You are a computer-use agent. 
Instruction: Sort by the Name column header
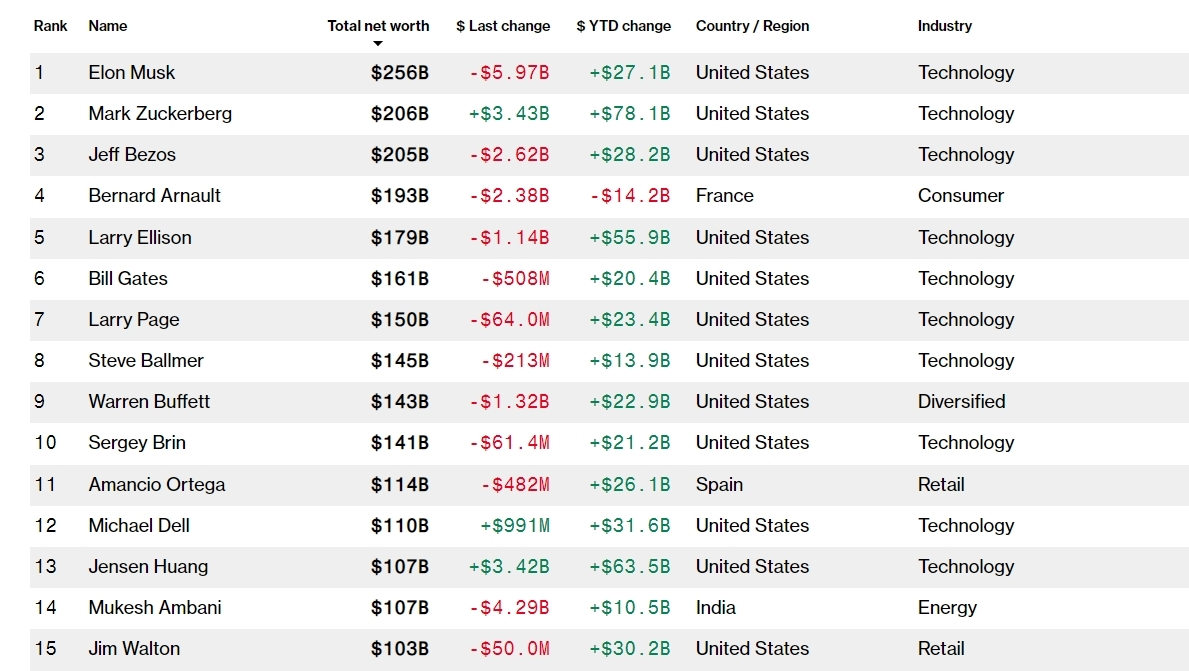click(x=108, y=26)
